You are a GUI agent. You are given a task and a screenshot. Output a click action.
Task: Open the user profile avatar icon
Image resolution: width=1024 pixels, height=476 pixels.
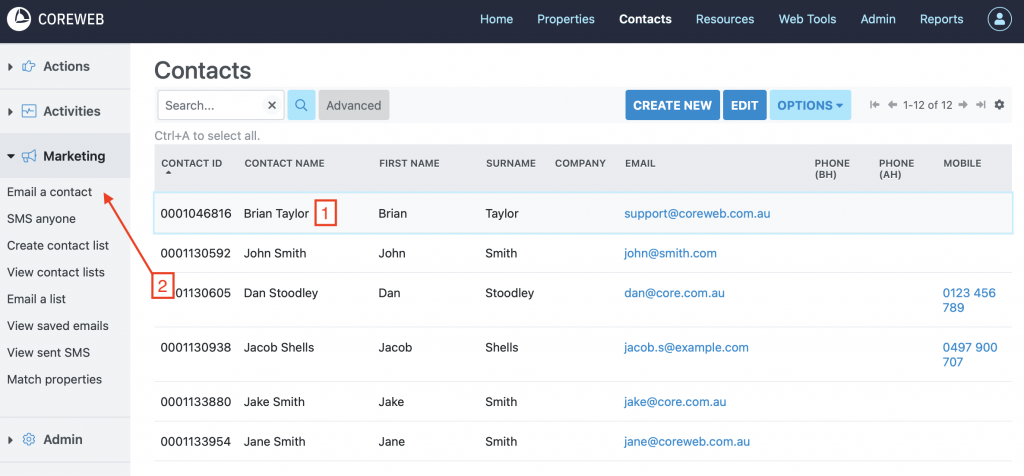(x=999, y=19)
